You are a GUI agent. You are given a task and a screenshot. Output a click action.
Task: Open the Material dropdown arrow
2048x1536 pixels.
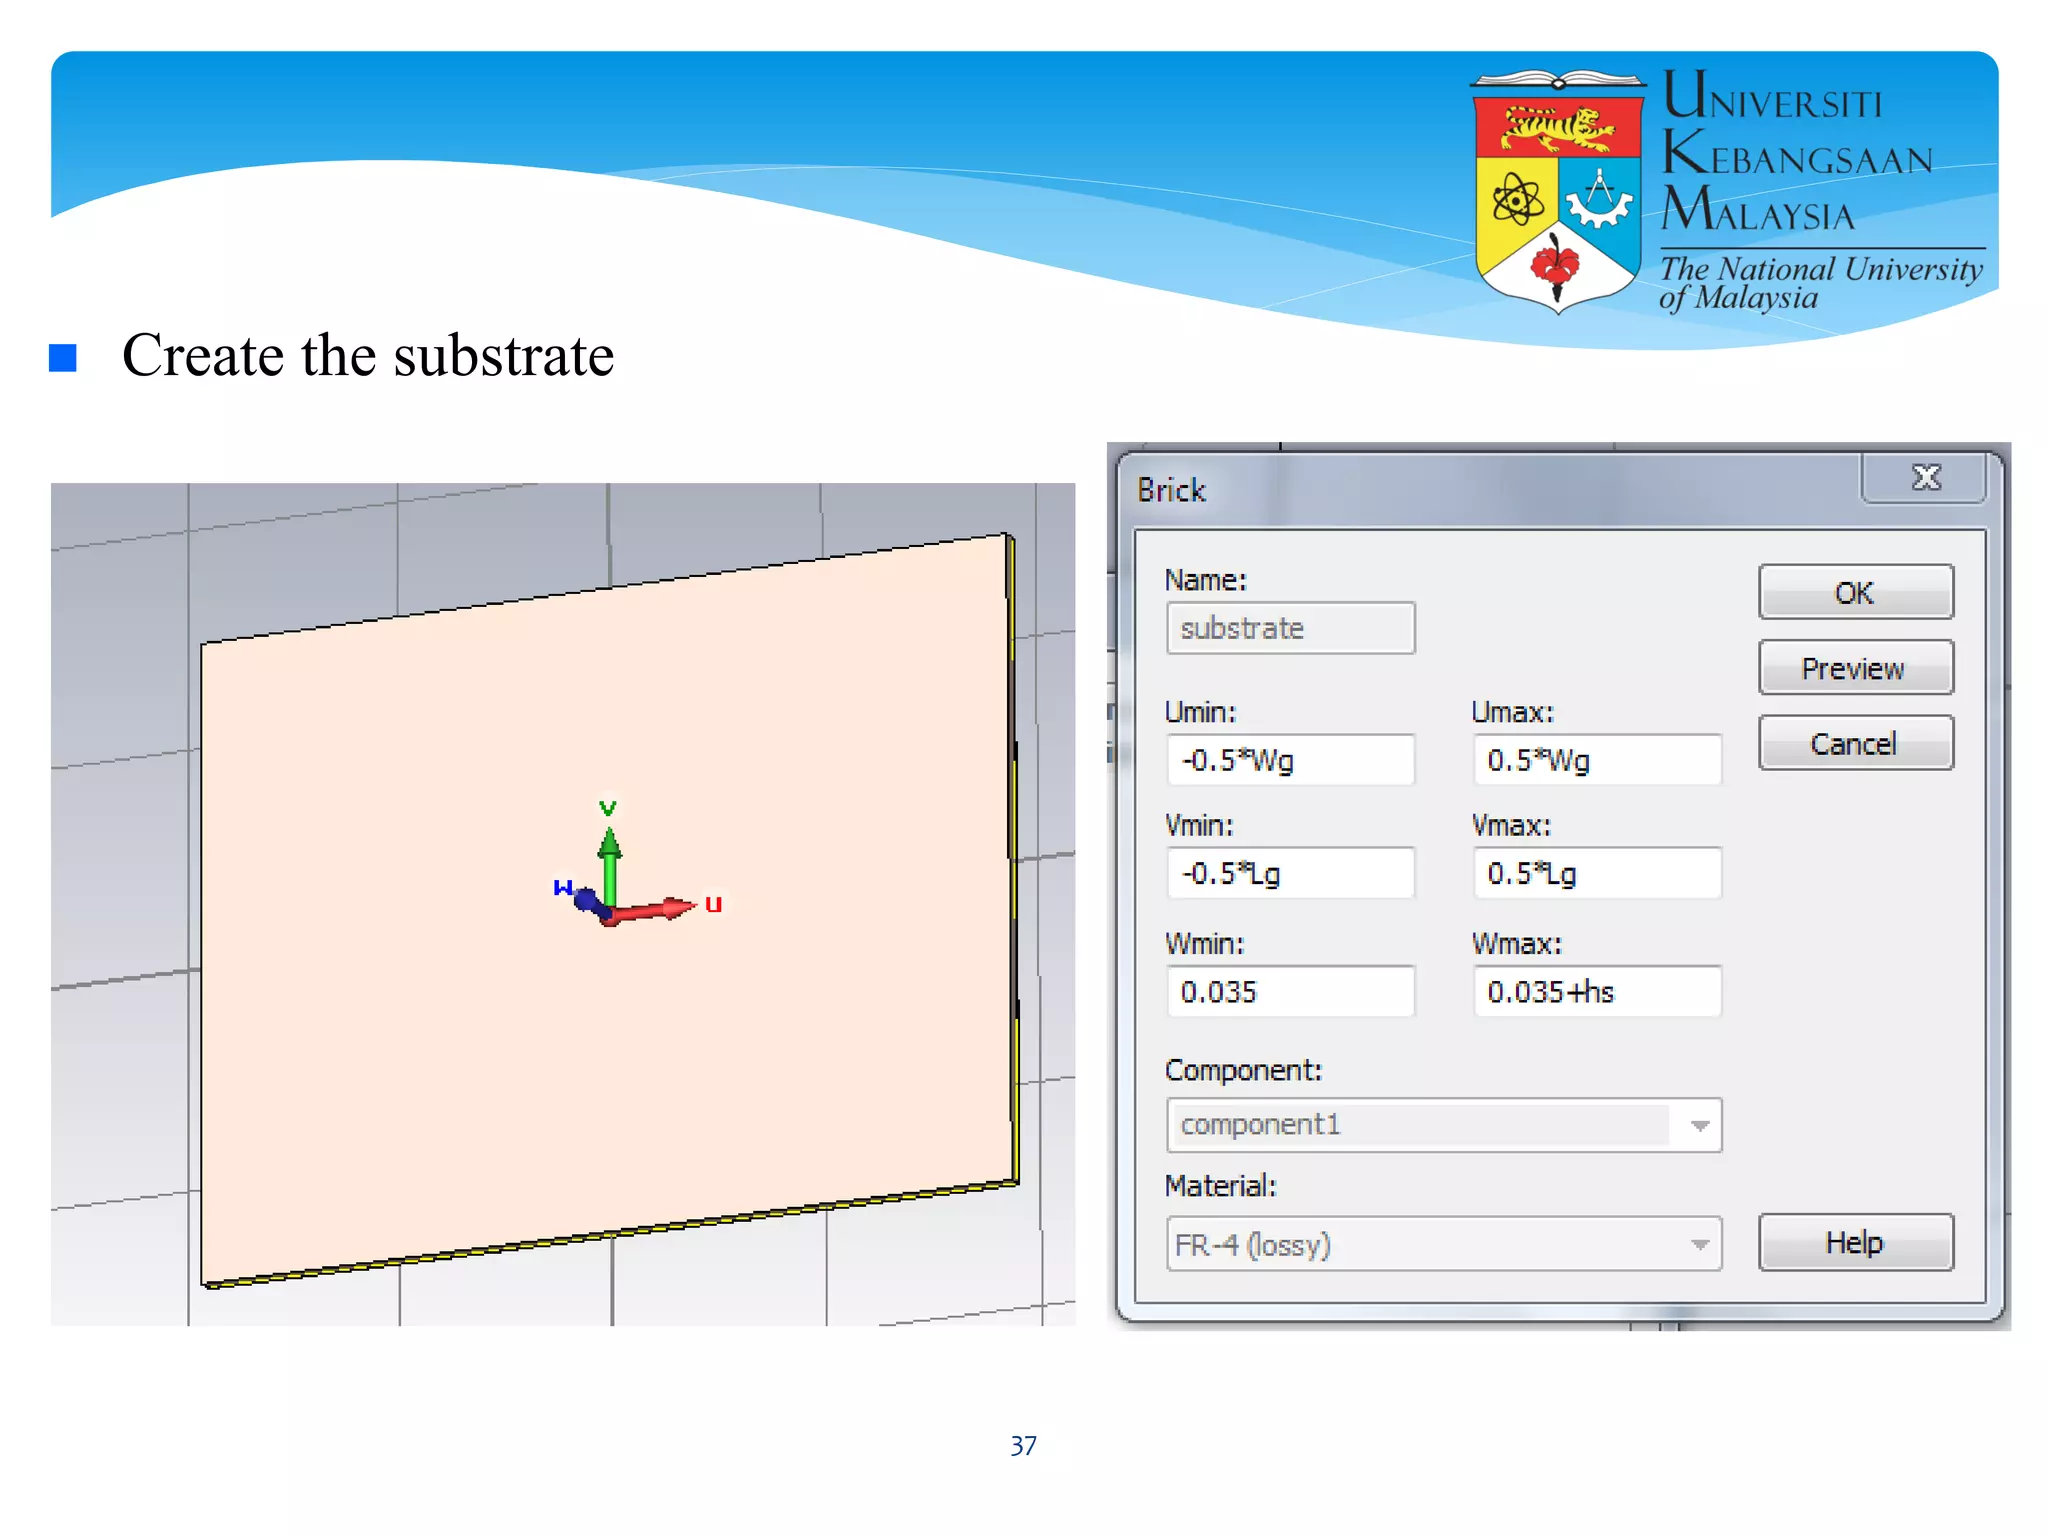[x=1699, y=1244]
